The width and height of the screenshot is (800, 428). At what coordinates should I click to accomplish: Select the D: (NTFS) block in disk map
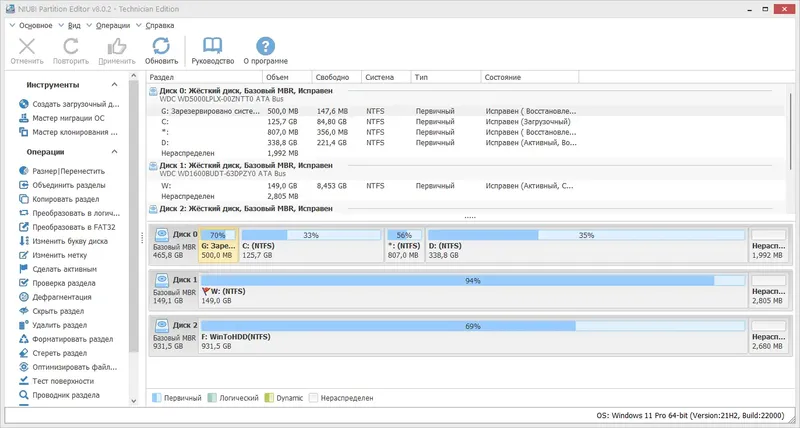tap(586, 245)
